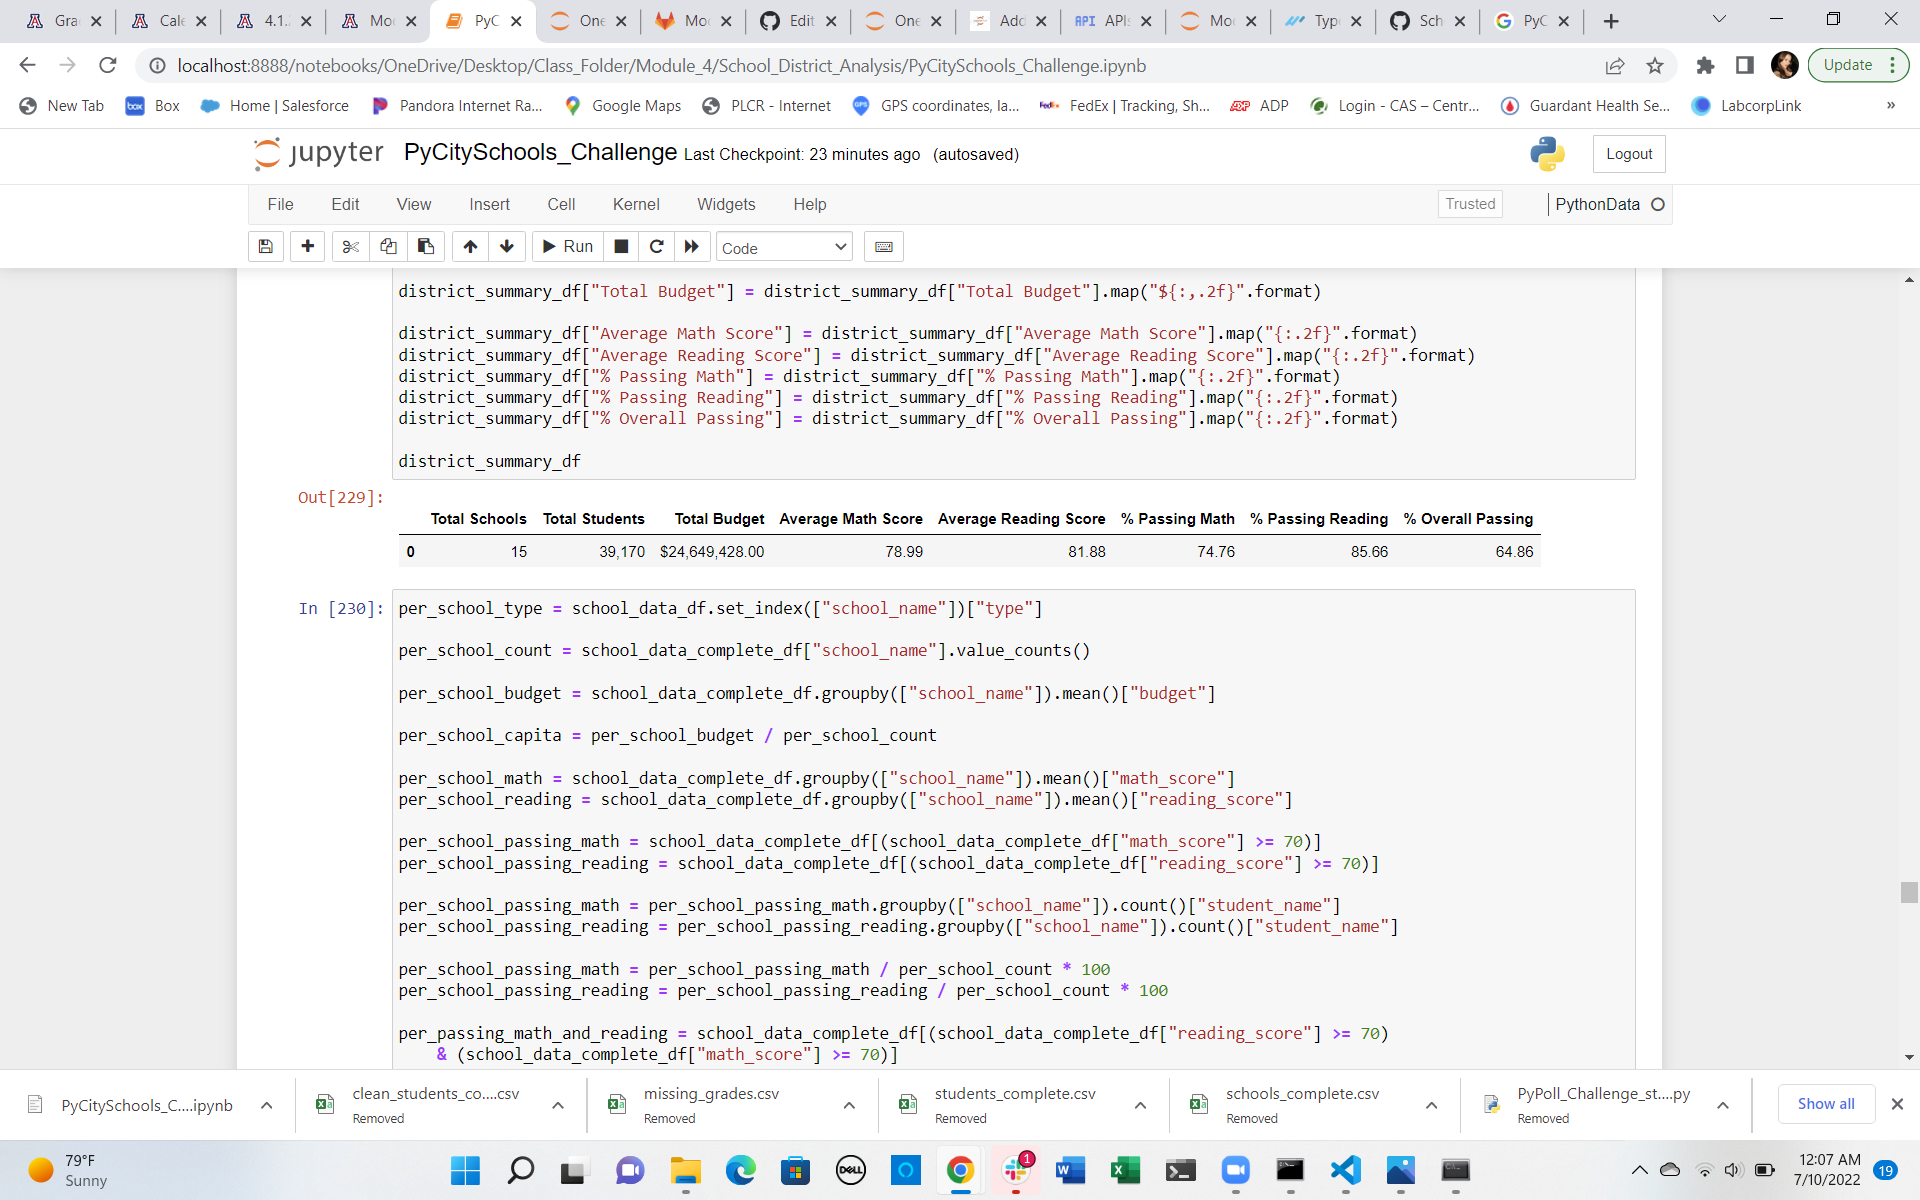The width and height of the screenshot is (1920, 1200).
Task: Switch to the APIs browser tab
Action: coord(1110,20)
